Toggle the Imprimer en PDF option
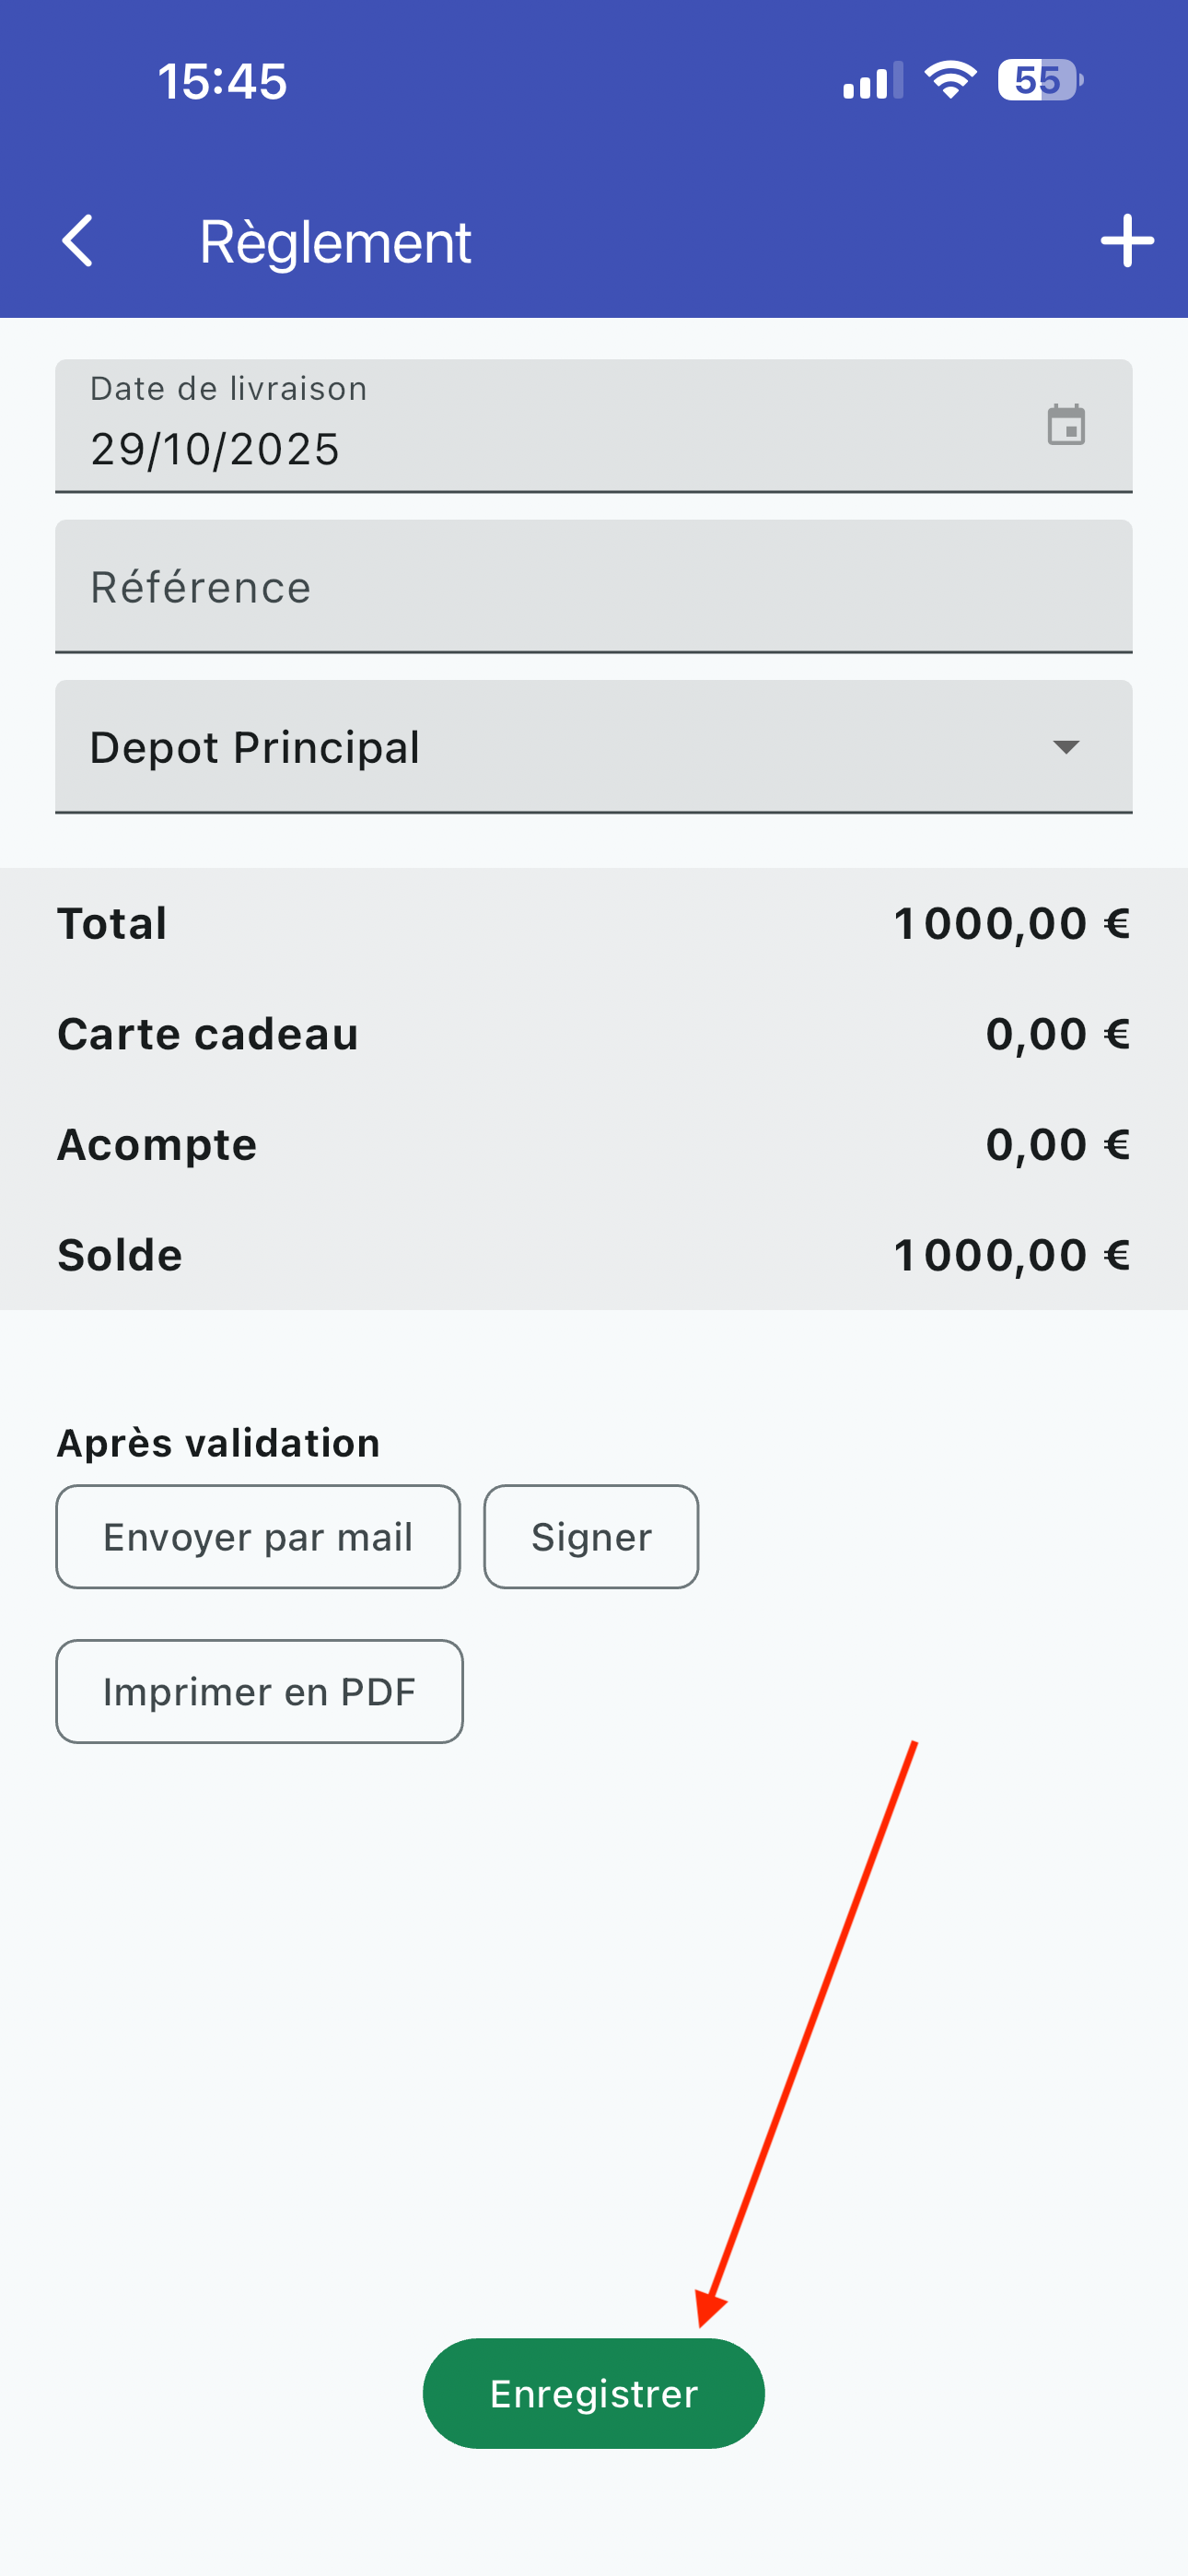This screenshot has height=2576, width=1188. coord(259,1692)
